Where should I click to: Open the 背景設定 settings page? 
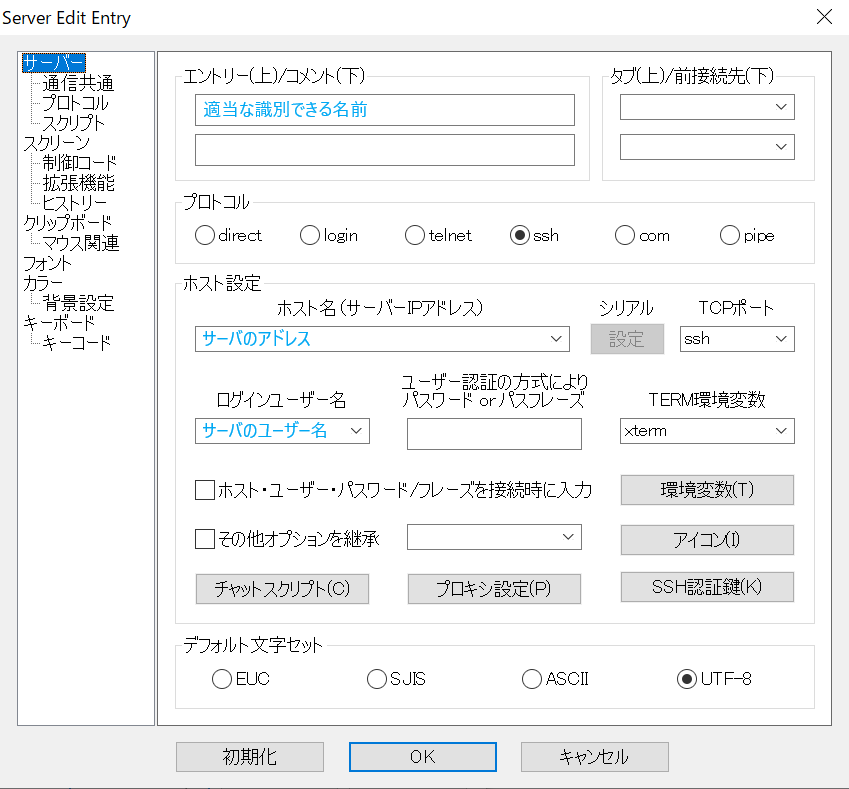click(x=80, y=303)
